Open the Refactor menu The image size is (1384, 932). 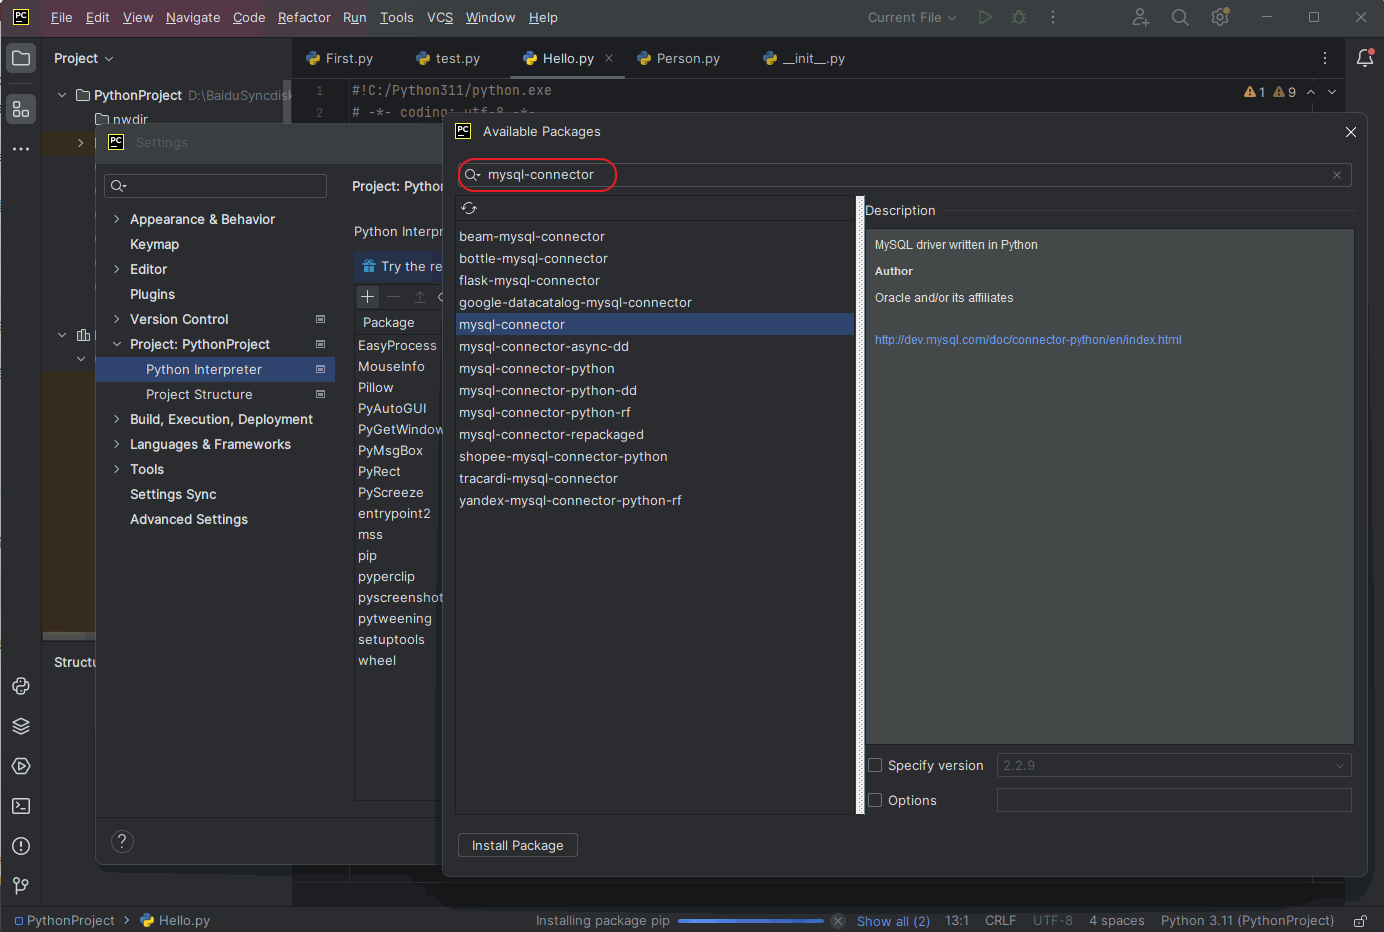click(304, 17)
